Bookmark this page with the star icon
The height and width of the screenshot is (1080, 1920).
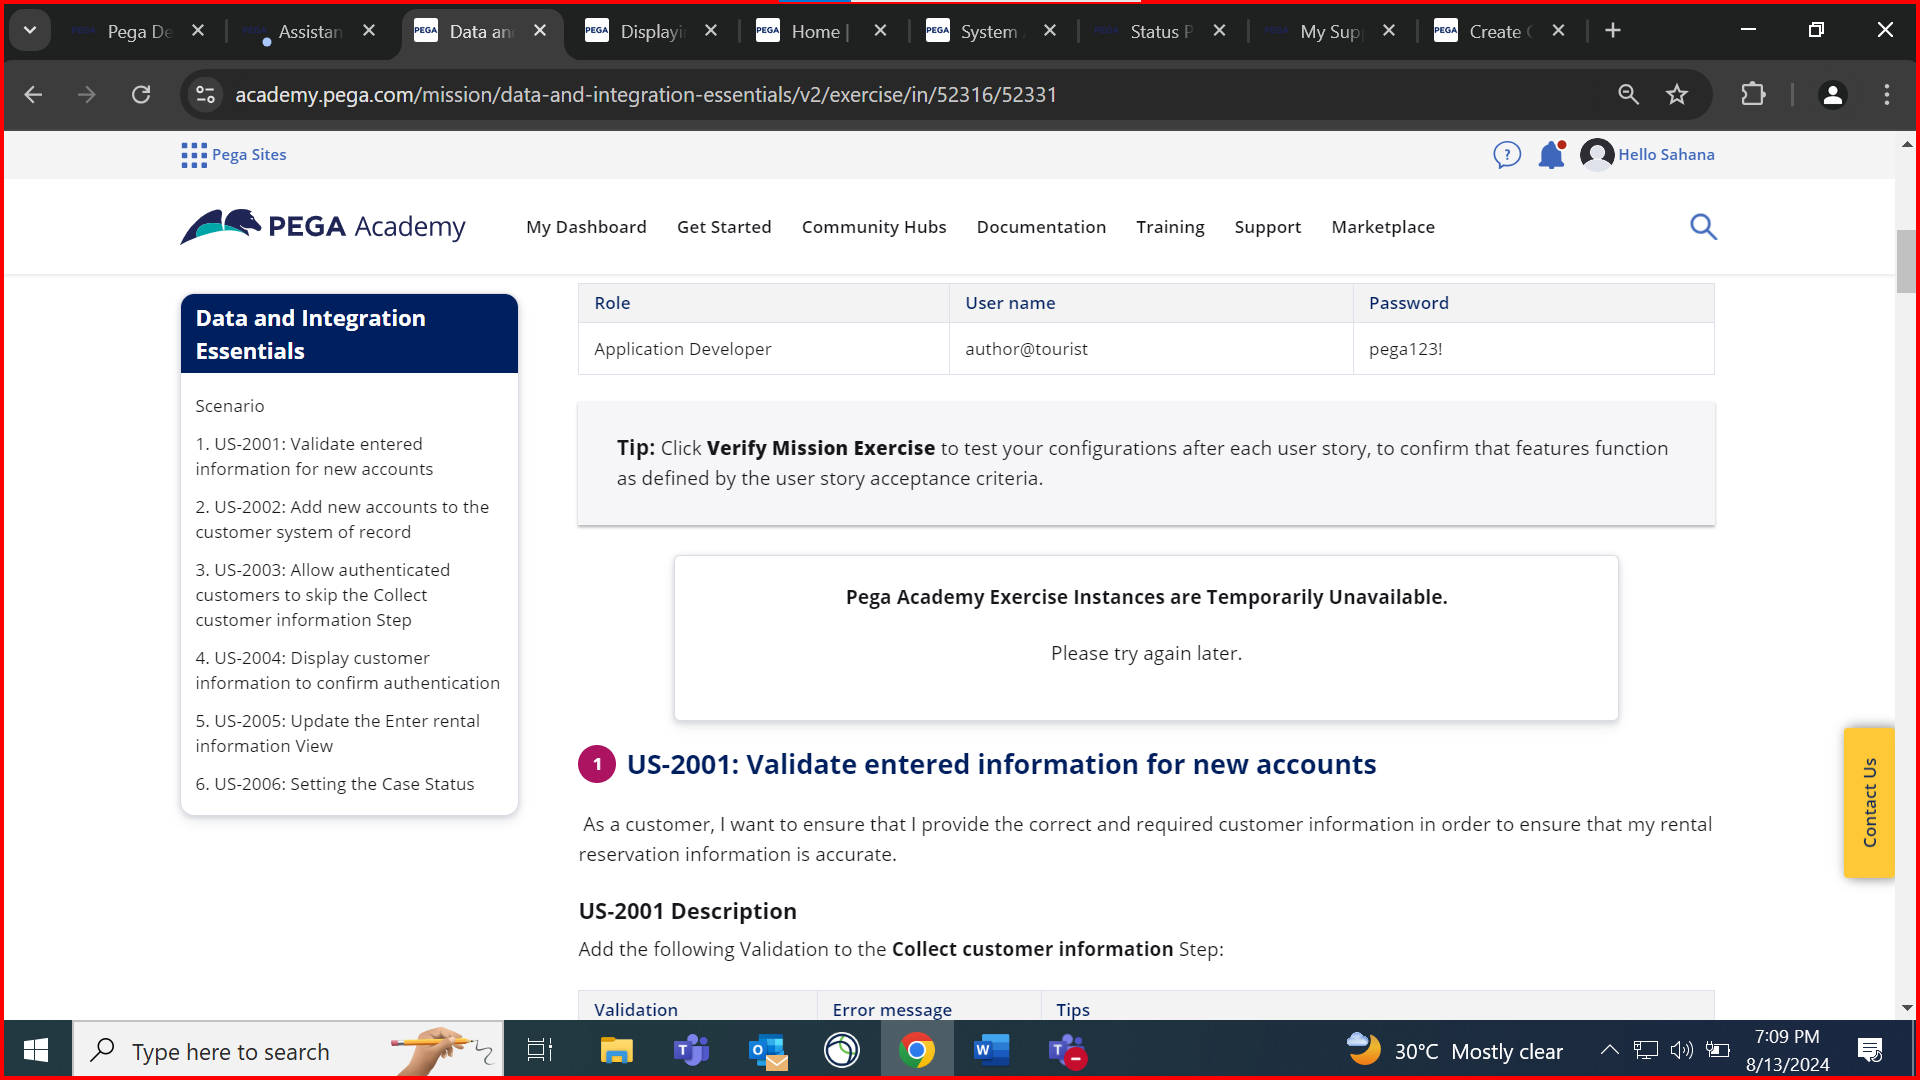tap(1677, 95)
